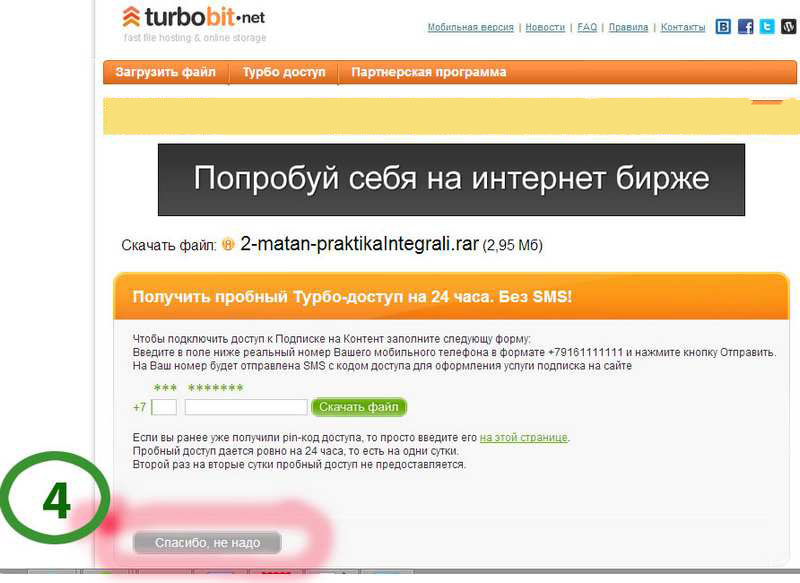Open the Правила link
800x583 pixels.
click(x=628, y=27)
